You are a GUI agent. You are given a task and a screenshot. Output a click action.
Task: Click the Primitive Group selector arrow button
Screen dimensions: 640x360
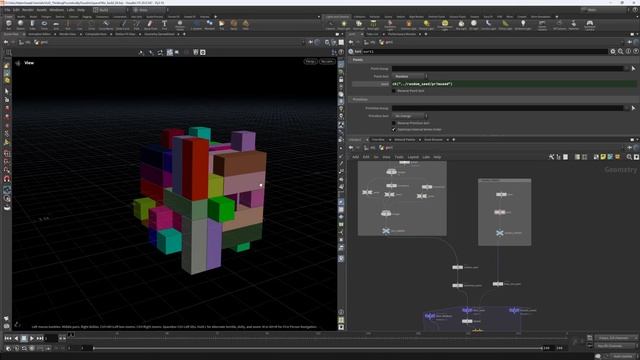tap(633, 108)
